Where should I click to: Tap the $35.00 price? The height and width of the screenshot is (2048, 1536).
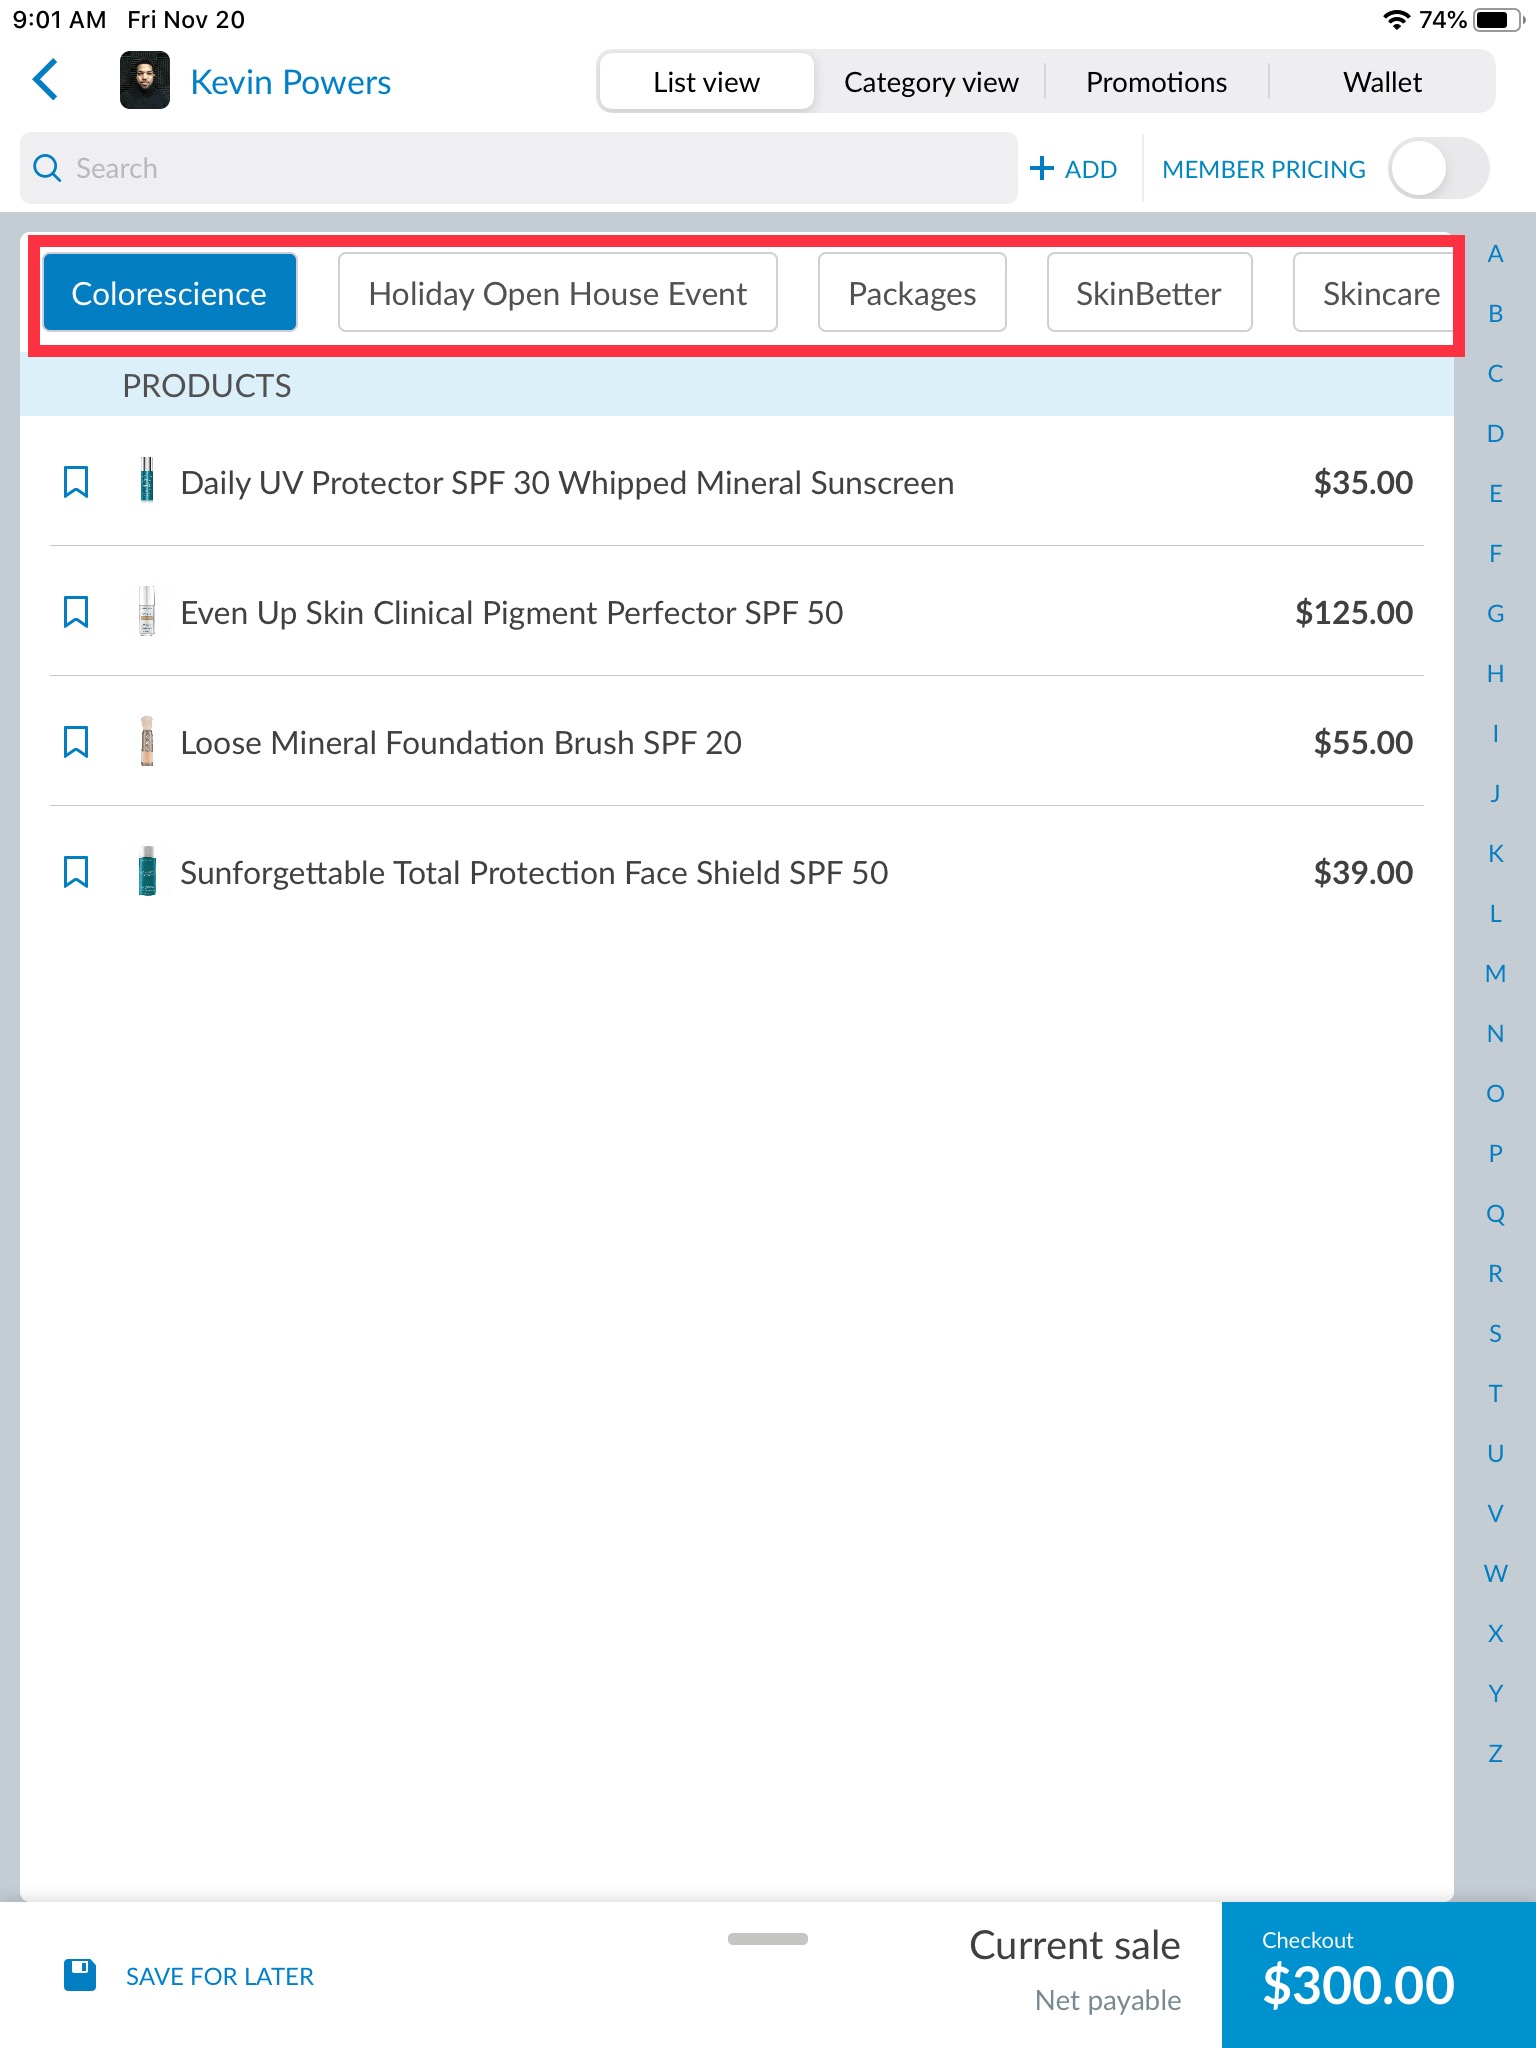(1363, 483)
